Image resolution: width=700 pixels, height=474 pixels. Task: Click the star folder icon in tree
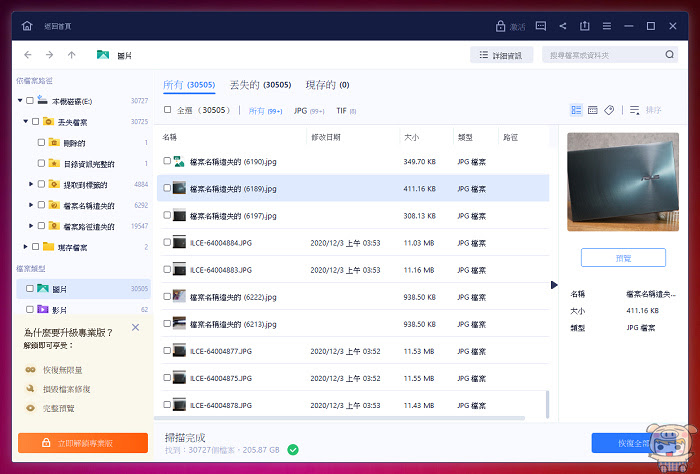(54, 163)
